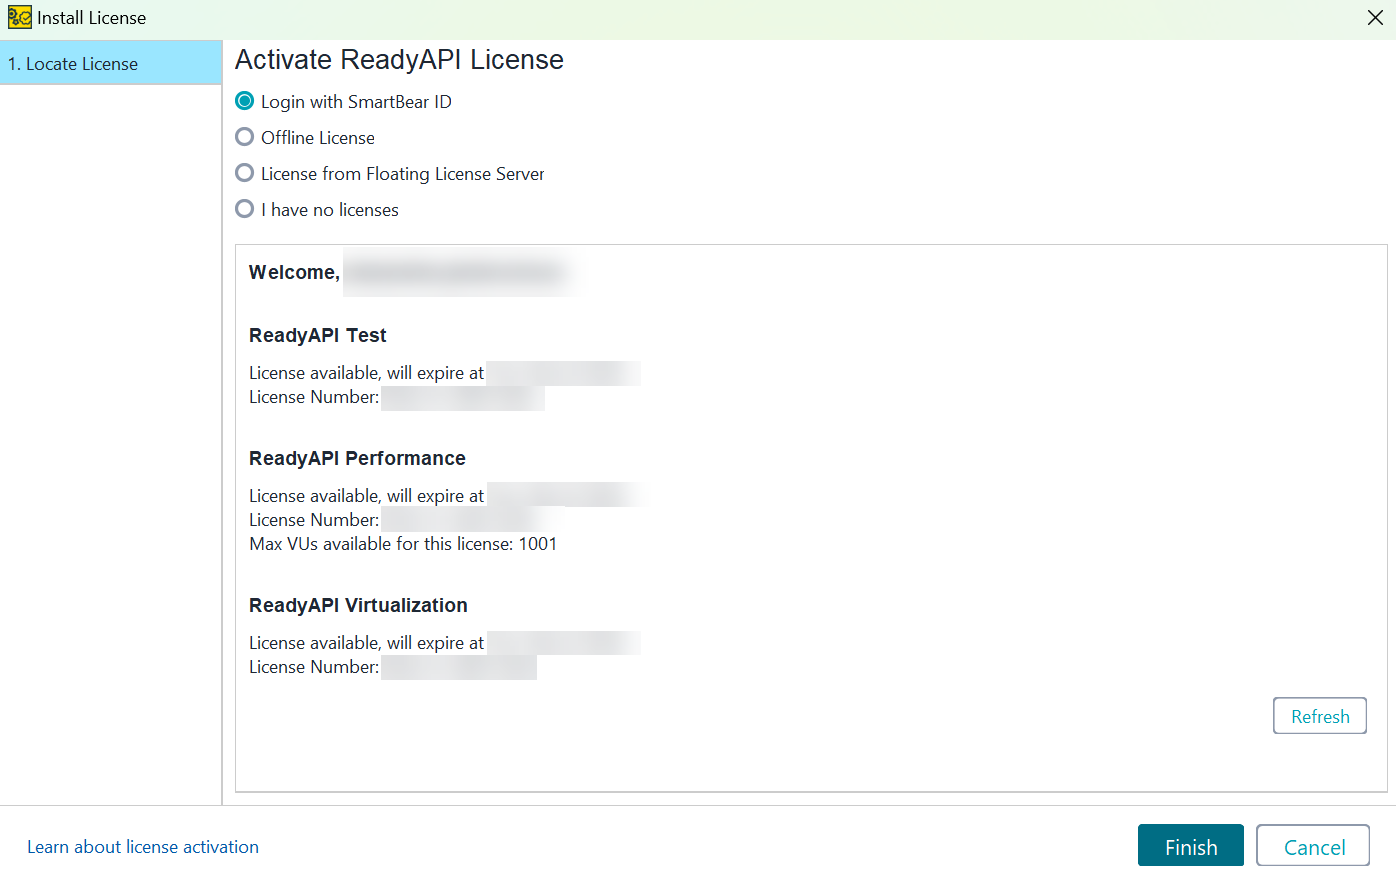Click the "ReadyAPI Virtualization" section heading
The width and height of the screenshot is (1396, 878).
[x=358, y=605]
